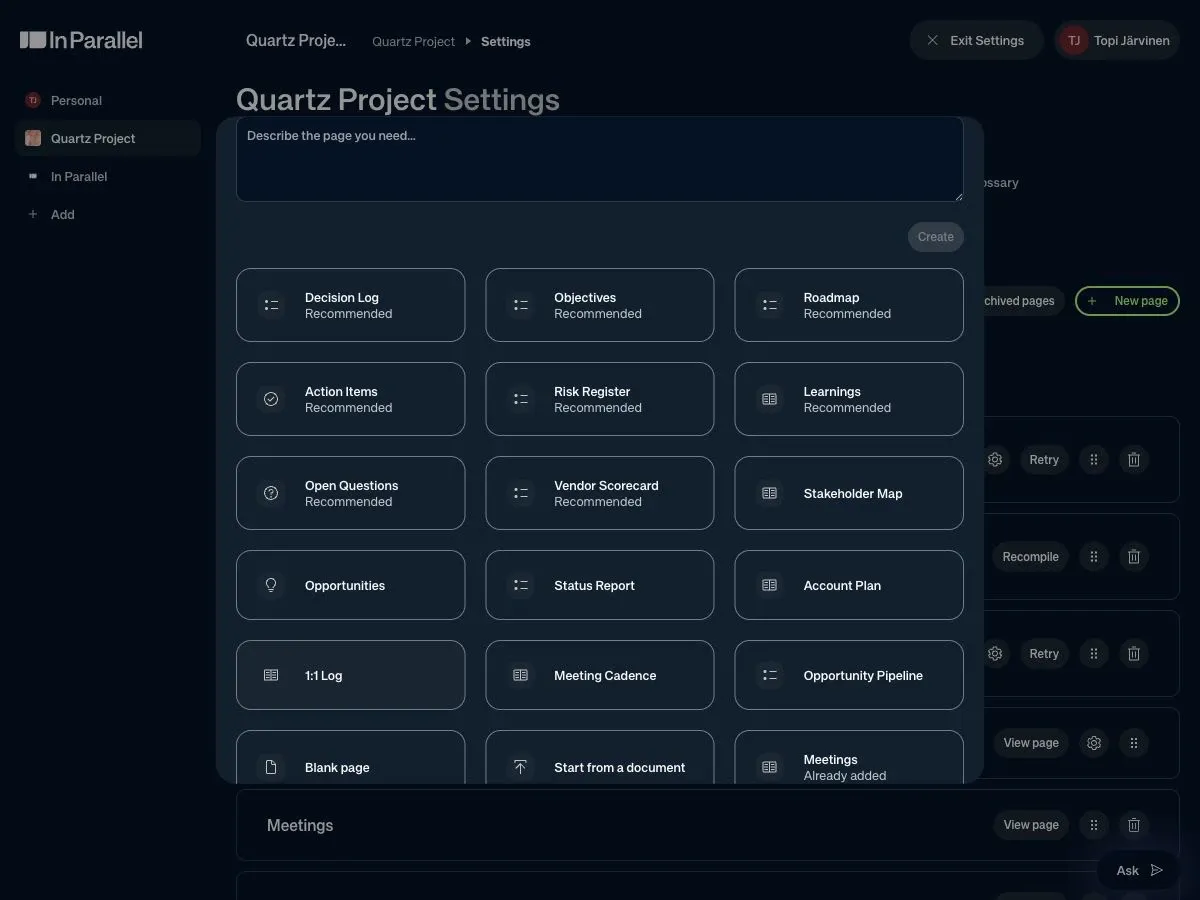Click the Vendor Scorecard list icon
Viewport: 1200px width, 900px height.
coord(520,493)
